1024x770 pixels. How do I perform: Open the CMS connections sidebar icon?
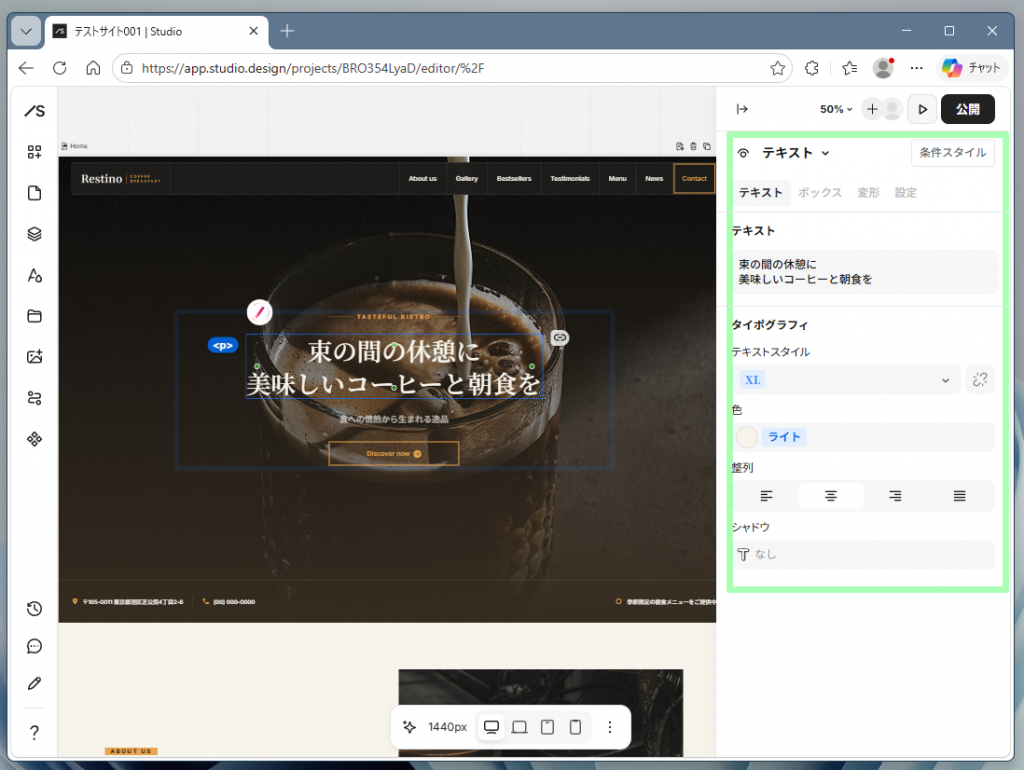pyautogui.click(x=35, y=398)
